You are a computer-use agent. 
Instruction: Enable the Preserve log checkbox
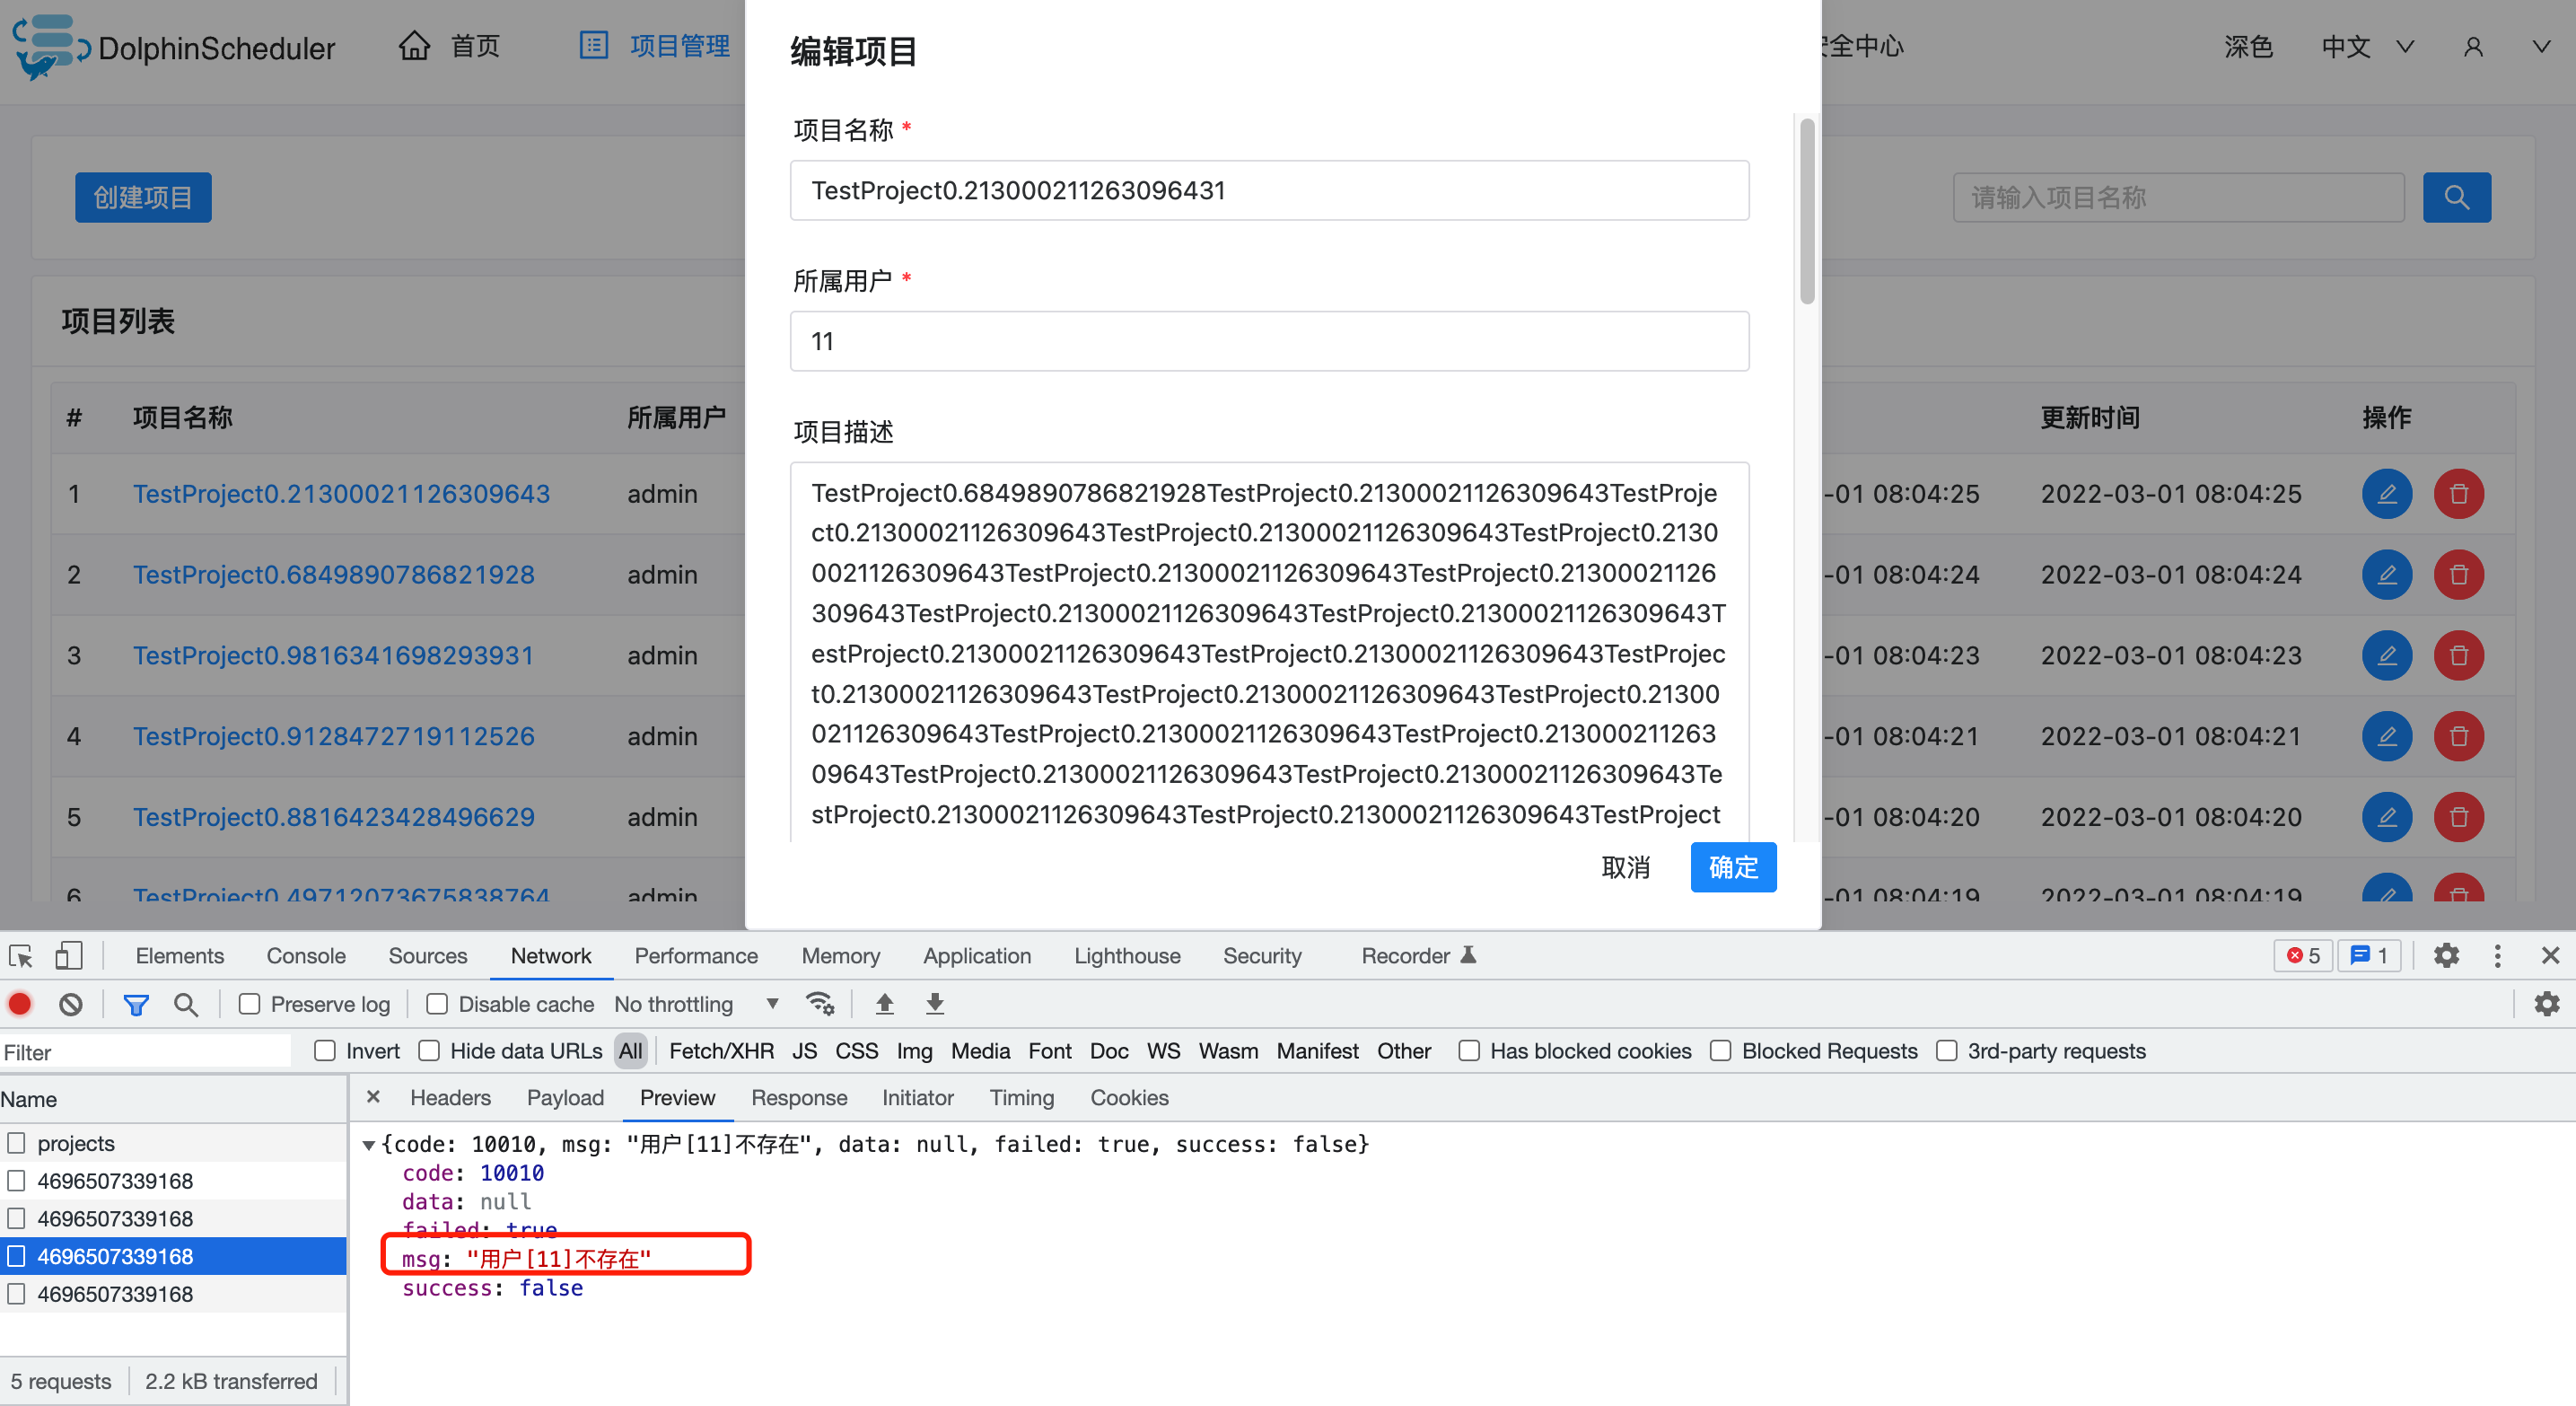coord(250,1004)
